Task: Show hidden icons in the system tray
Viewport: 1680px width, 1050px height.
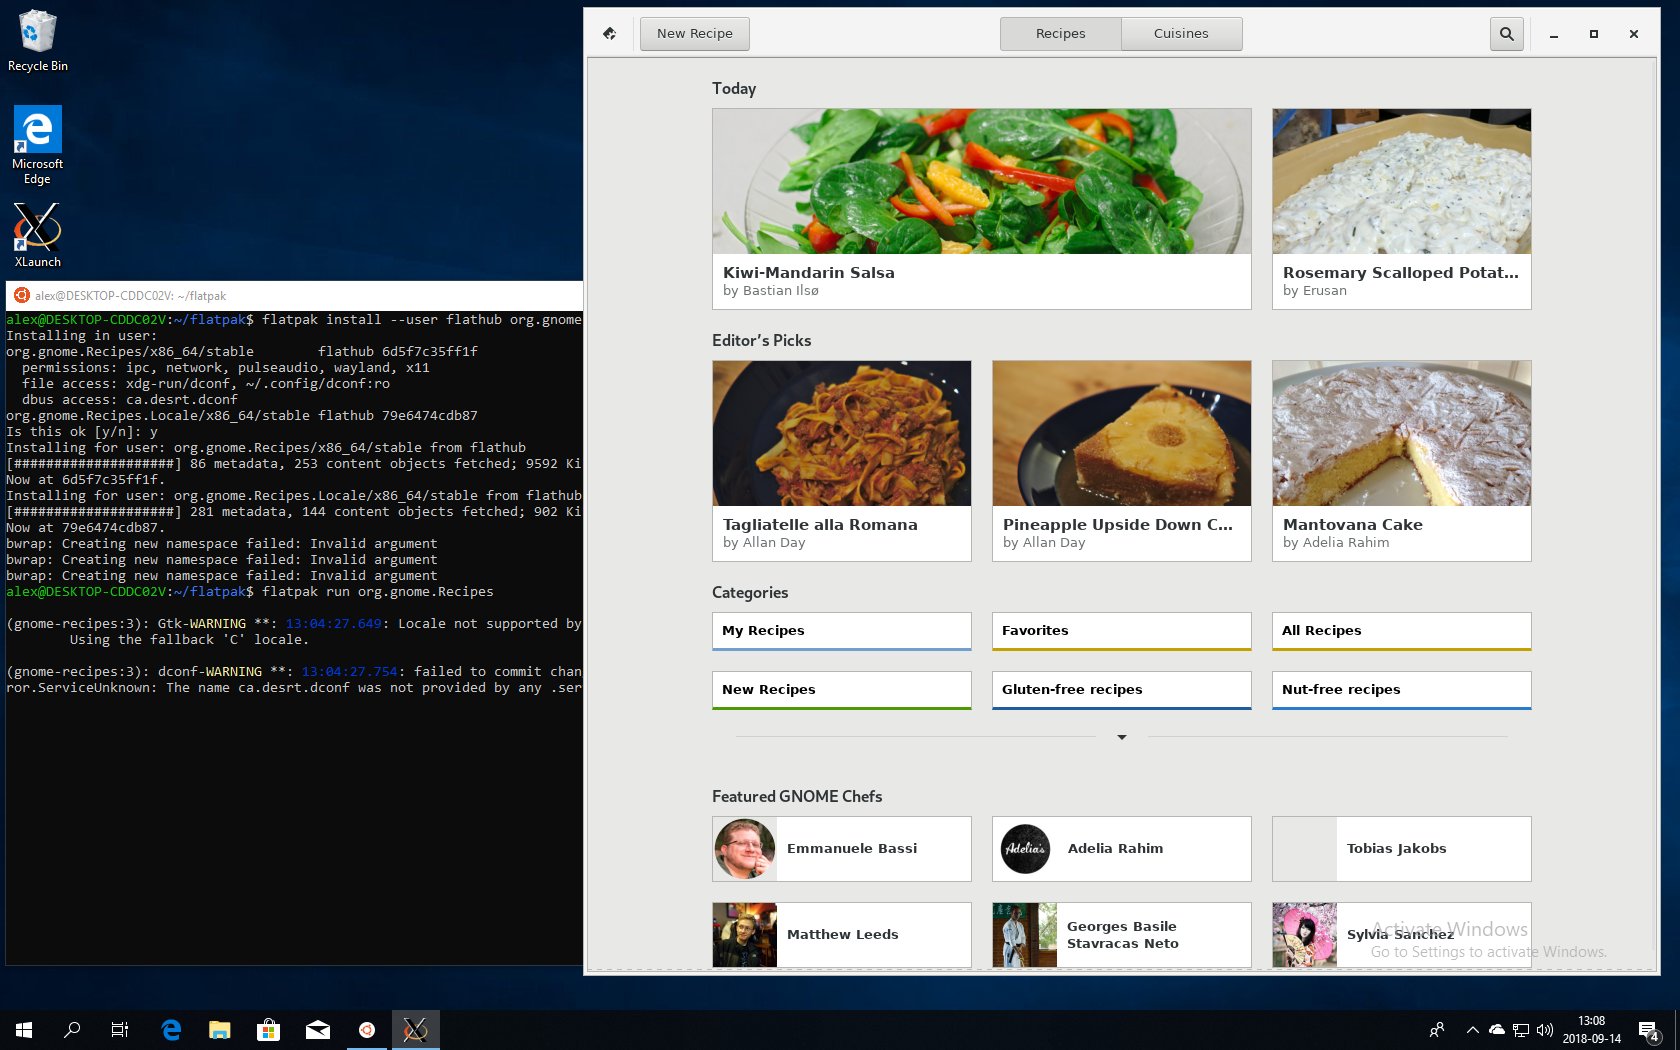Action: pyautogui.click(x=1471, y=1029)
